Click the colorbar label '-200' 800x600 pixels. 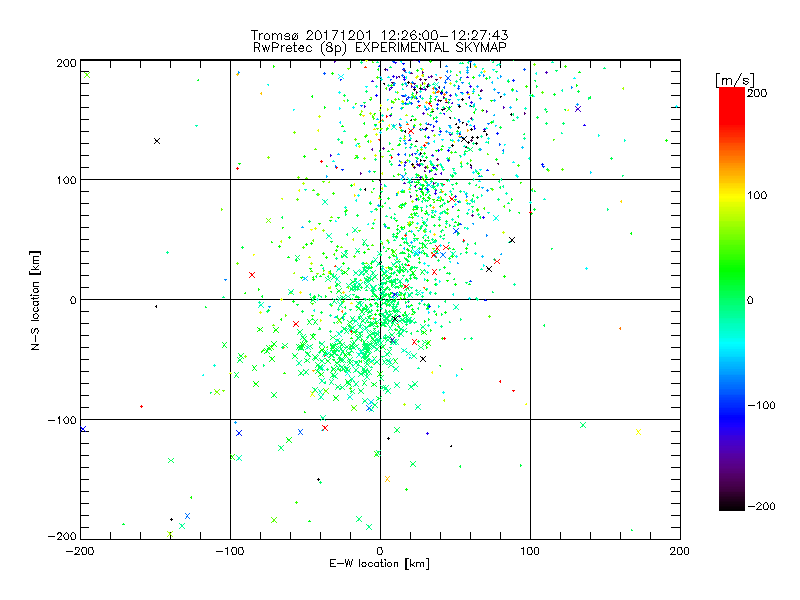pos(761,506)
